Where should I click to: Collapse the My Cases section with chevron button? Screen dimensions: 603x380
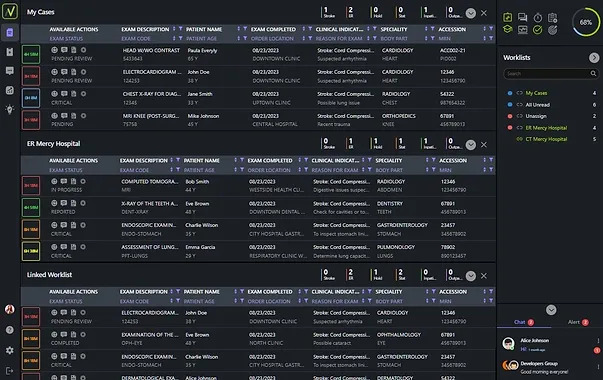click(471, 13)
